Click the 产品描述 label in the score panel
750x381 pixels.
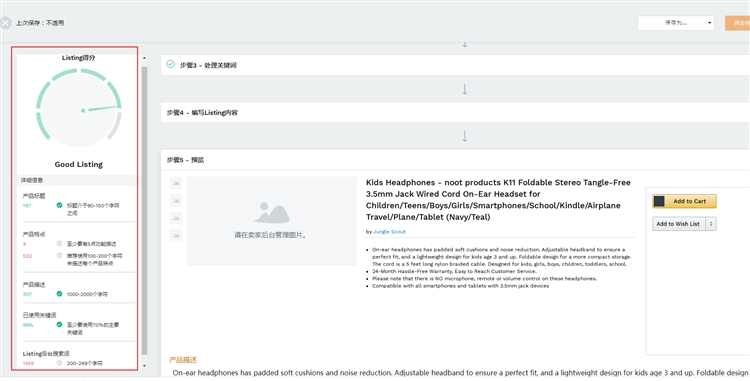(34, 284)
